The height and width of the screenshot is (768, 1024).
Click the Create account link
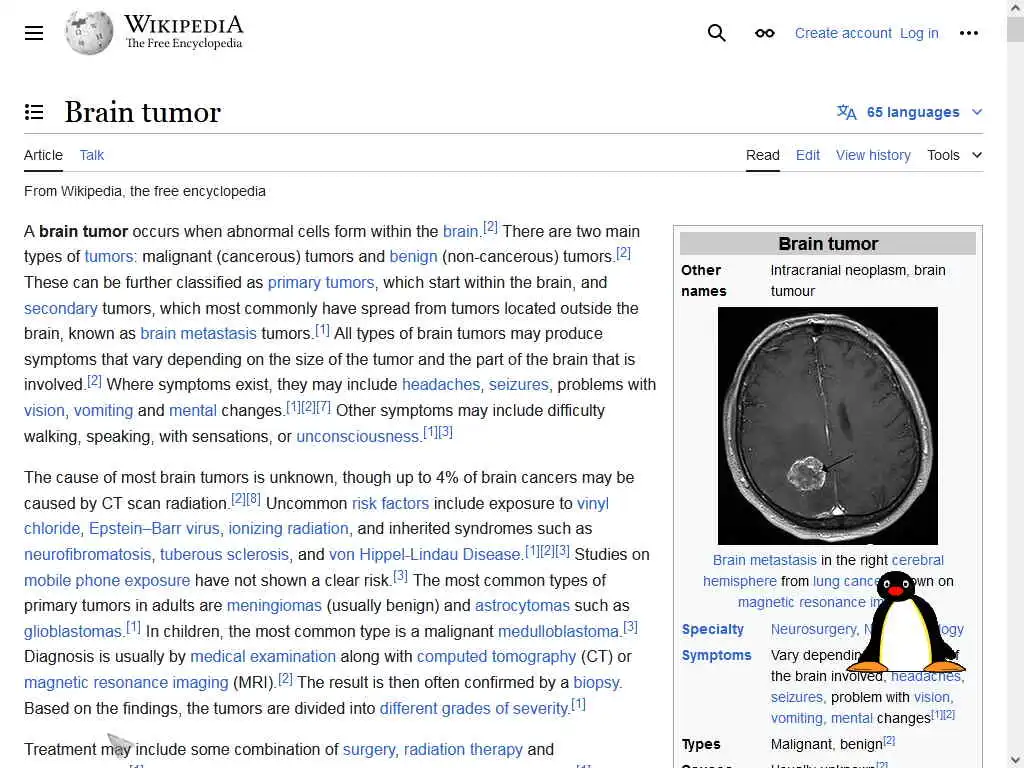click(843, 33)
